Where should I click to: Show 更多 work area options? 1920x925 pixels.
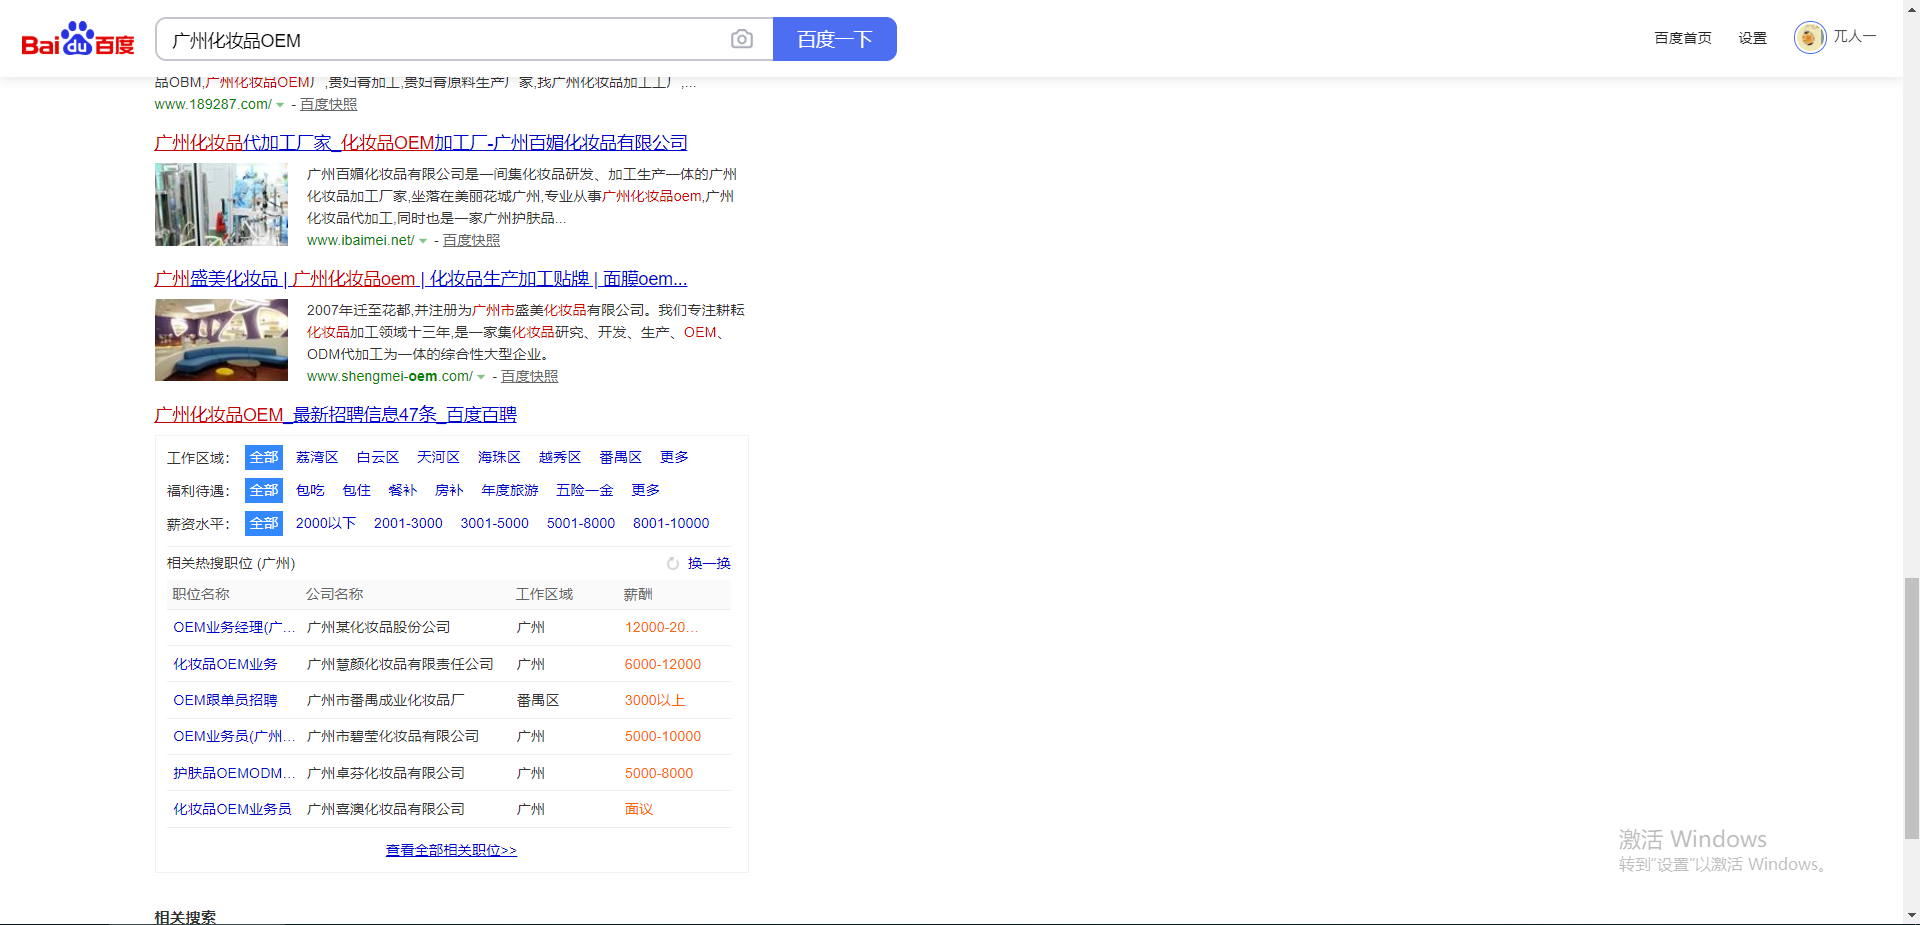[x=674, y=457]
